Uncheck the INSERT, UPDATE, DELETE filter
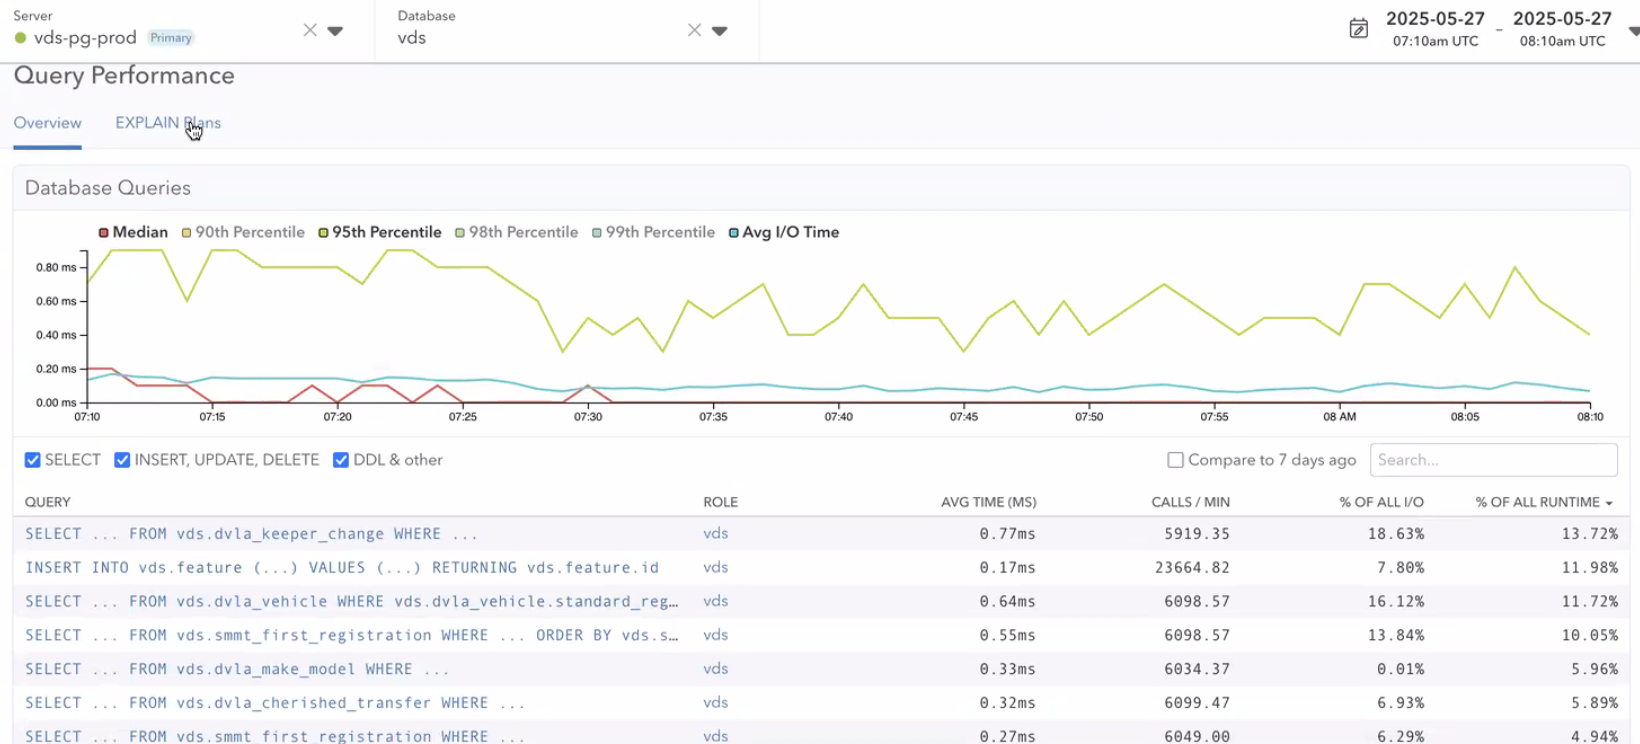This screenshot has height=744, width=1640. click(x=122, y=460)
